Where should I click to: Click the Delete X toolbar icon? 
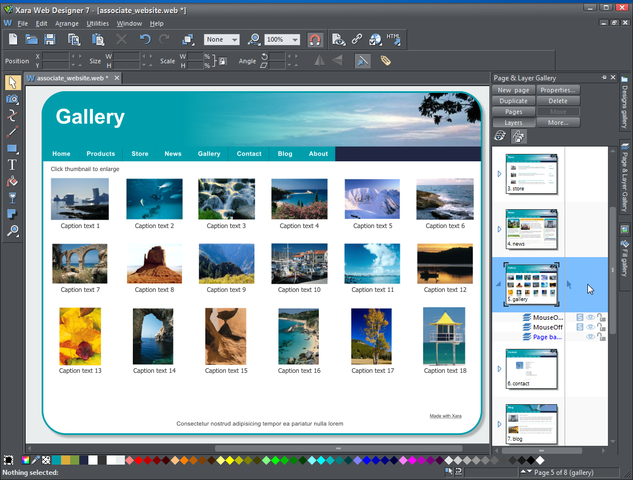(122, 39)
